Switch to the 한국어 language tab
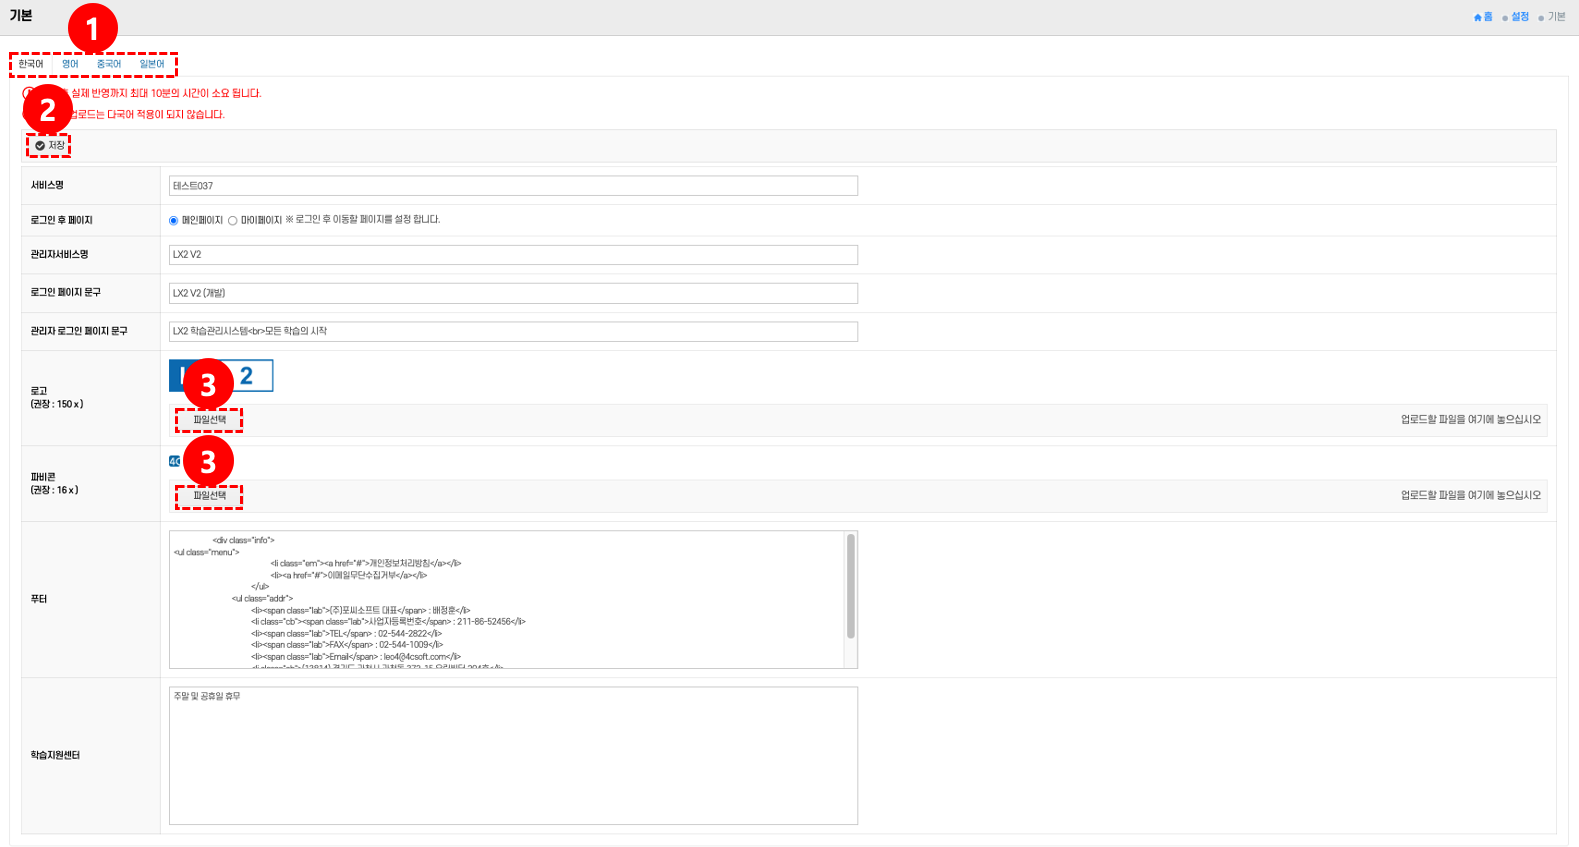The height and width of the screenshot is (847, 1579). 31,64
